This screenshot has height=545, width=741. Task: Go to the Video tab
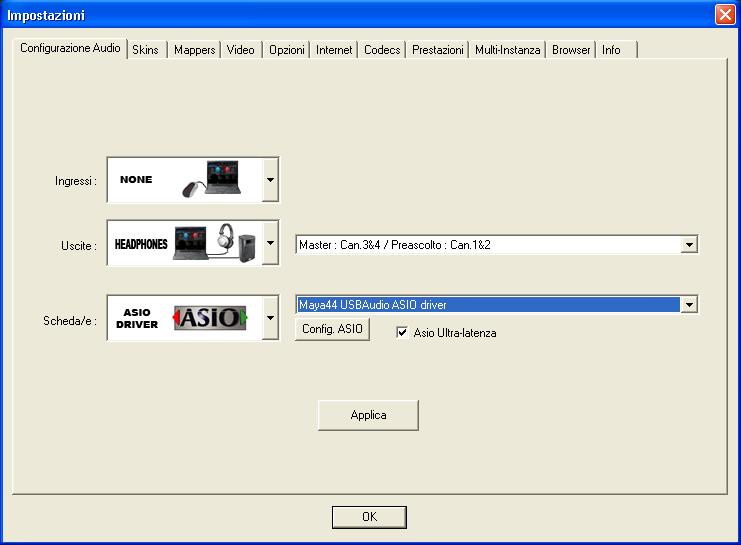[x=241, y=50]
